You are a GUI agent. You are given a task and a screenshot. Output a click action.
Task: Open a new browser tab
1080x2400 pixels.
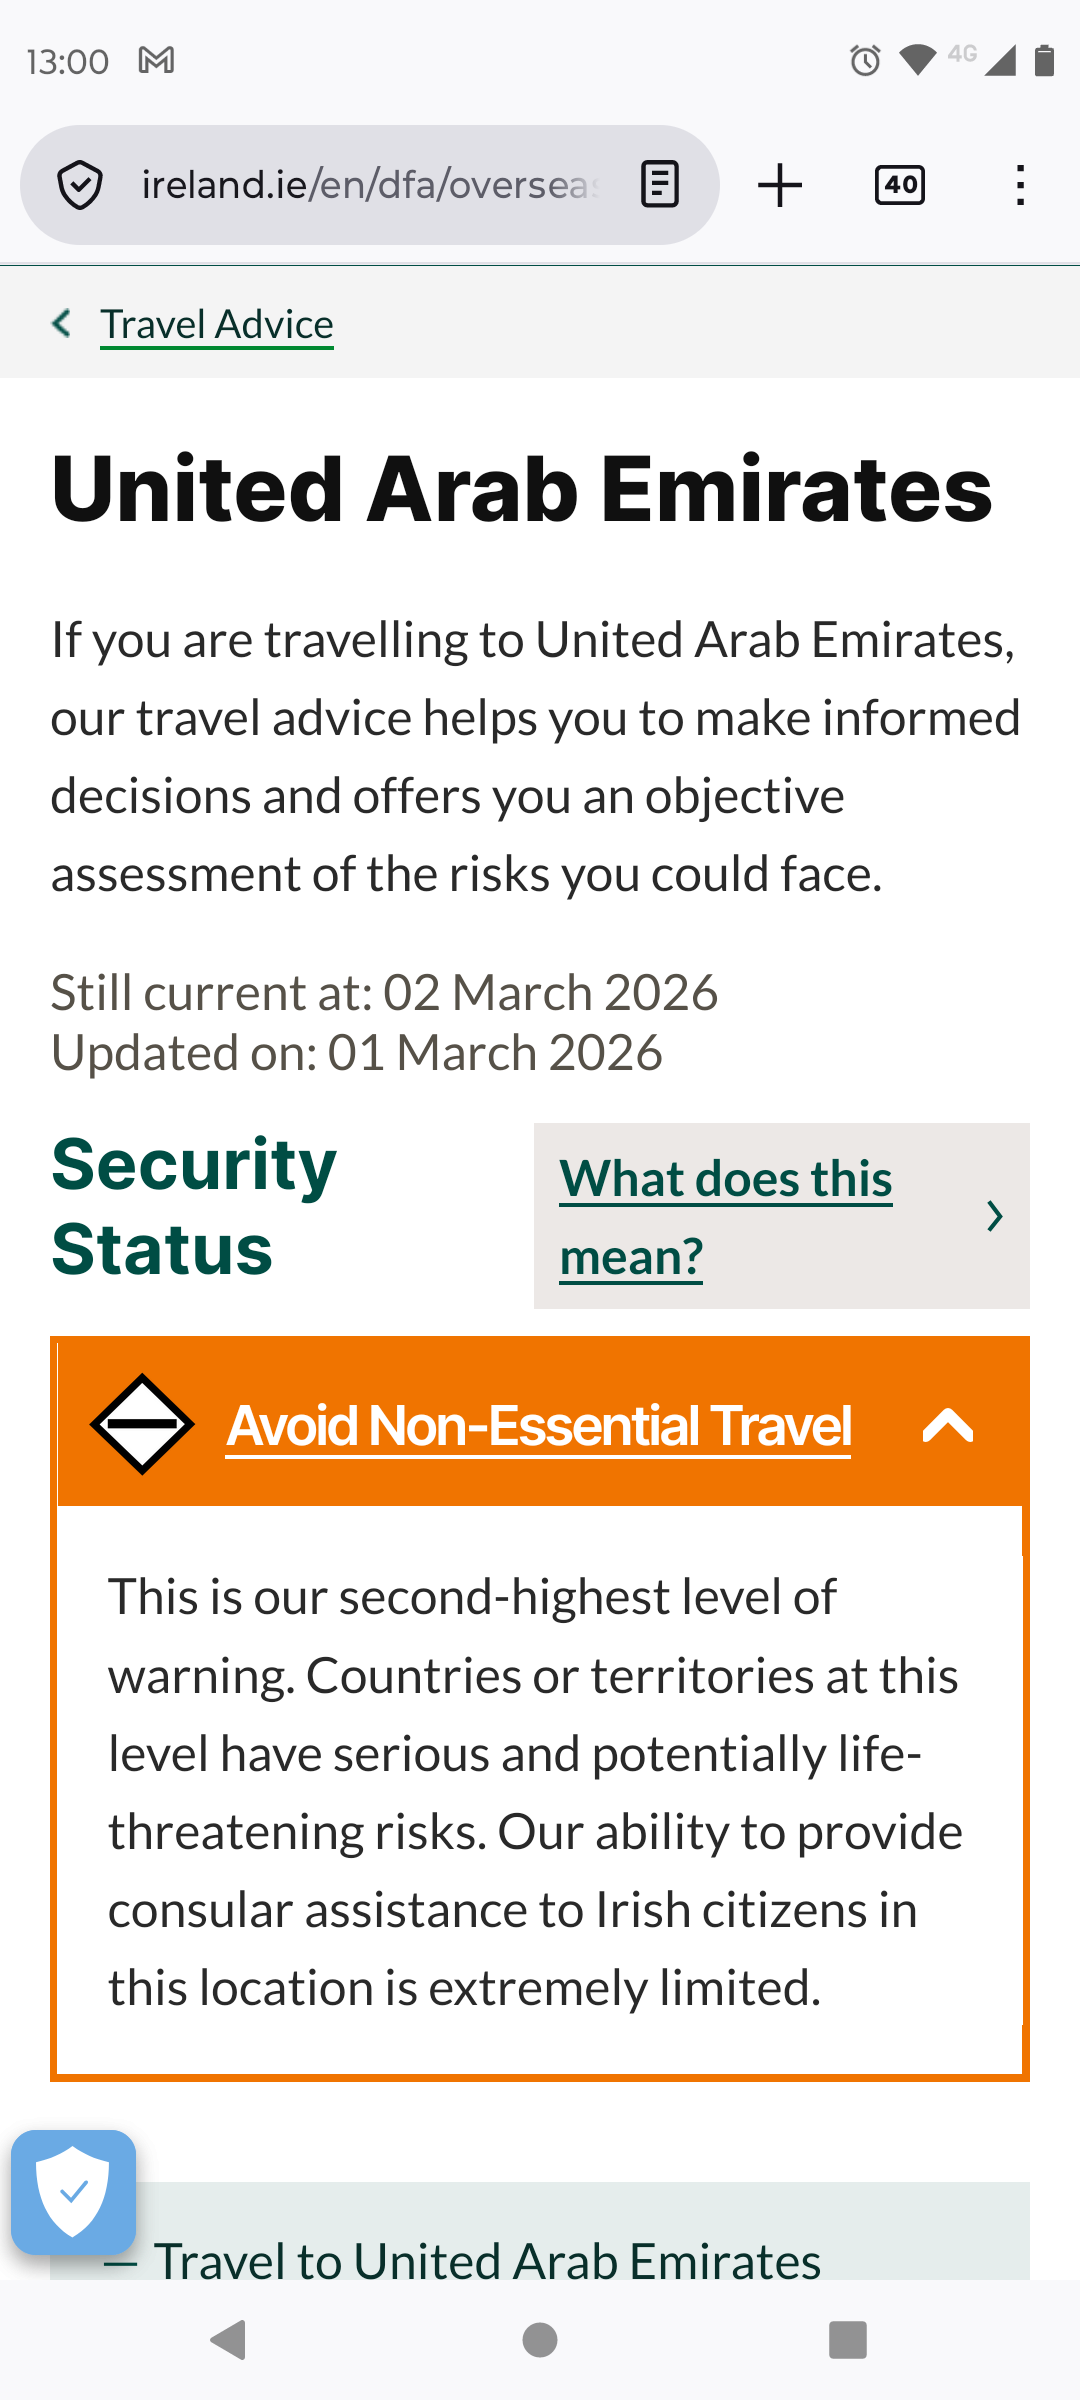[x=779, y=184]
